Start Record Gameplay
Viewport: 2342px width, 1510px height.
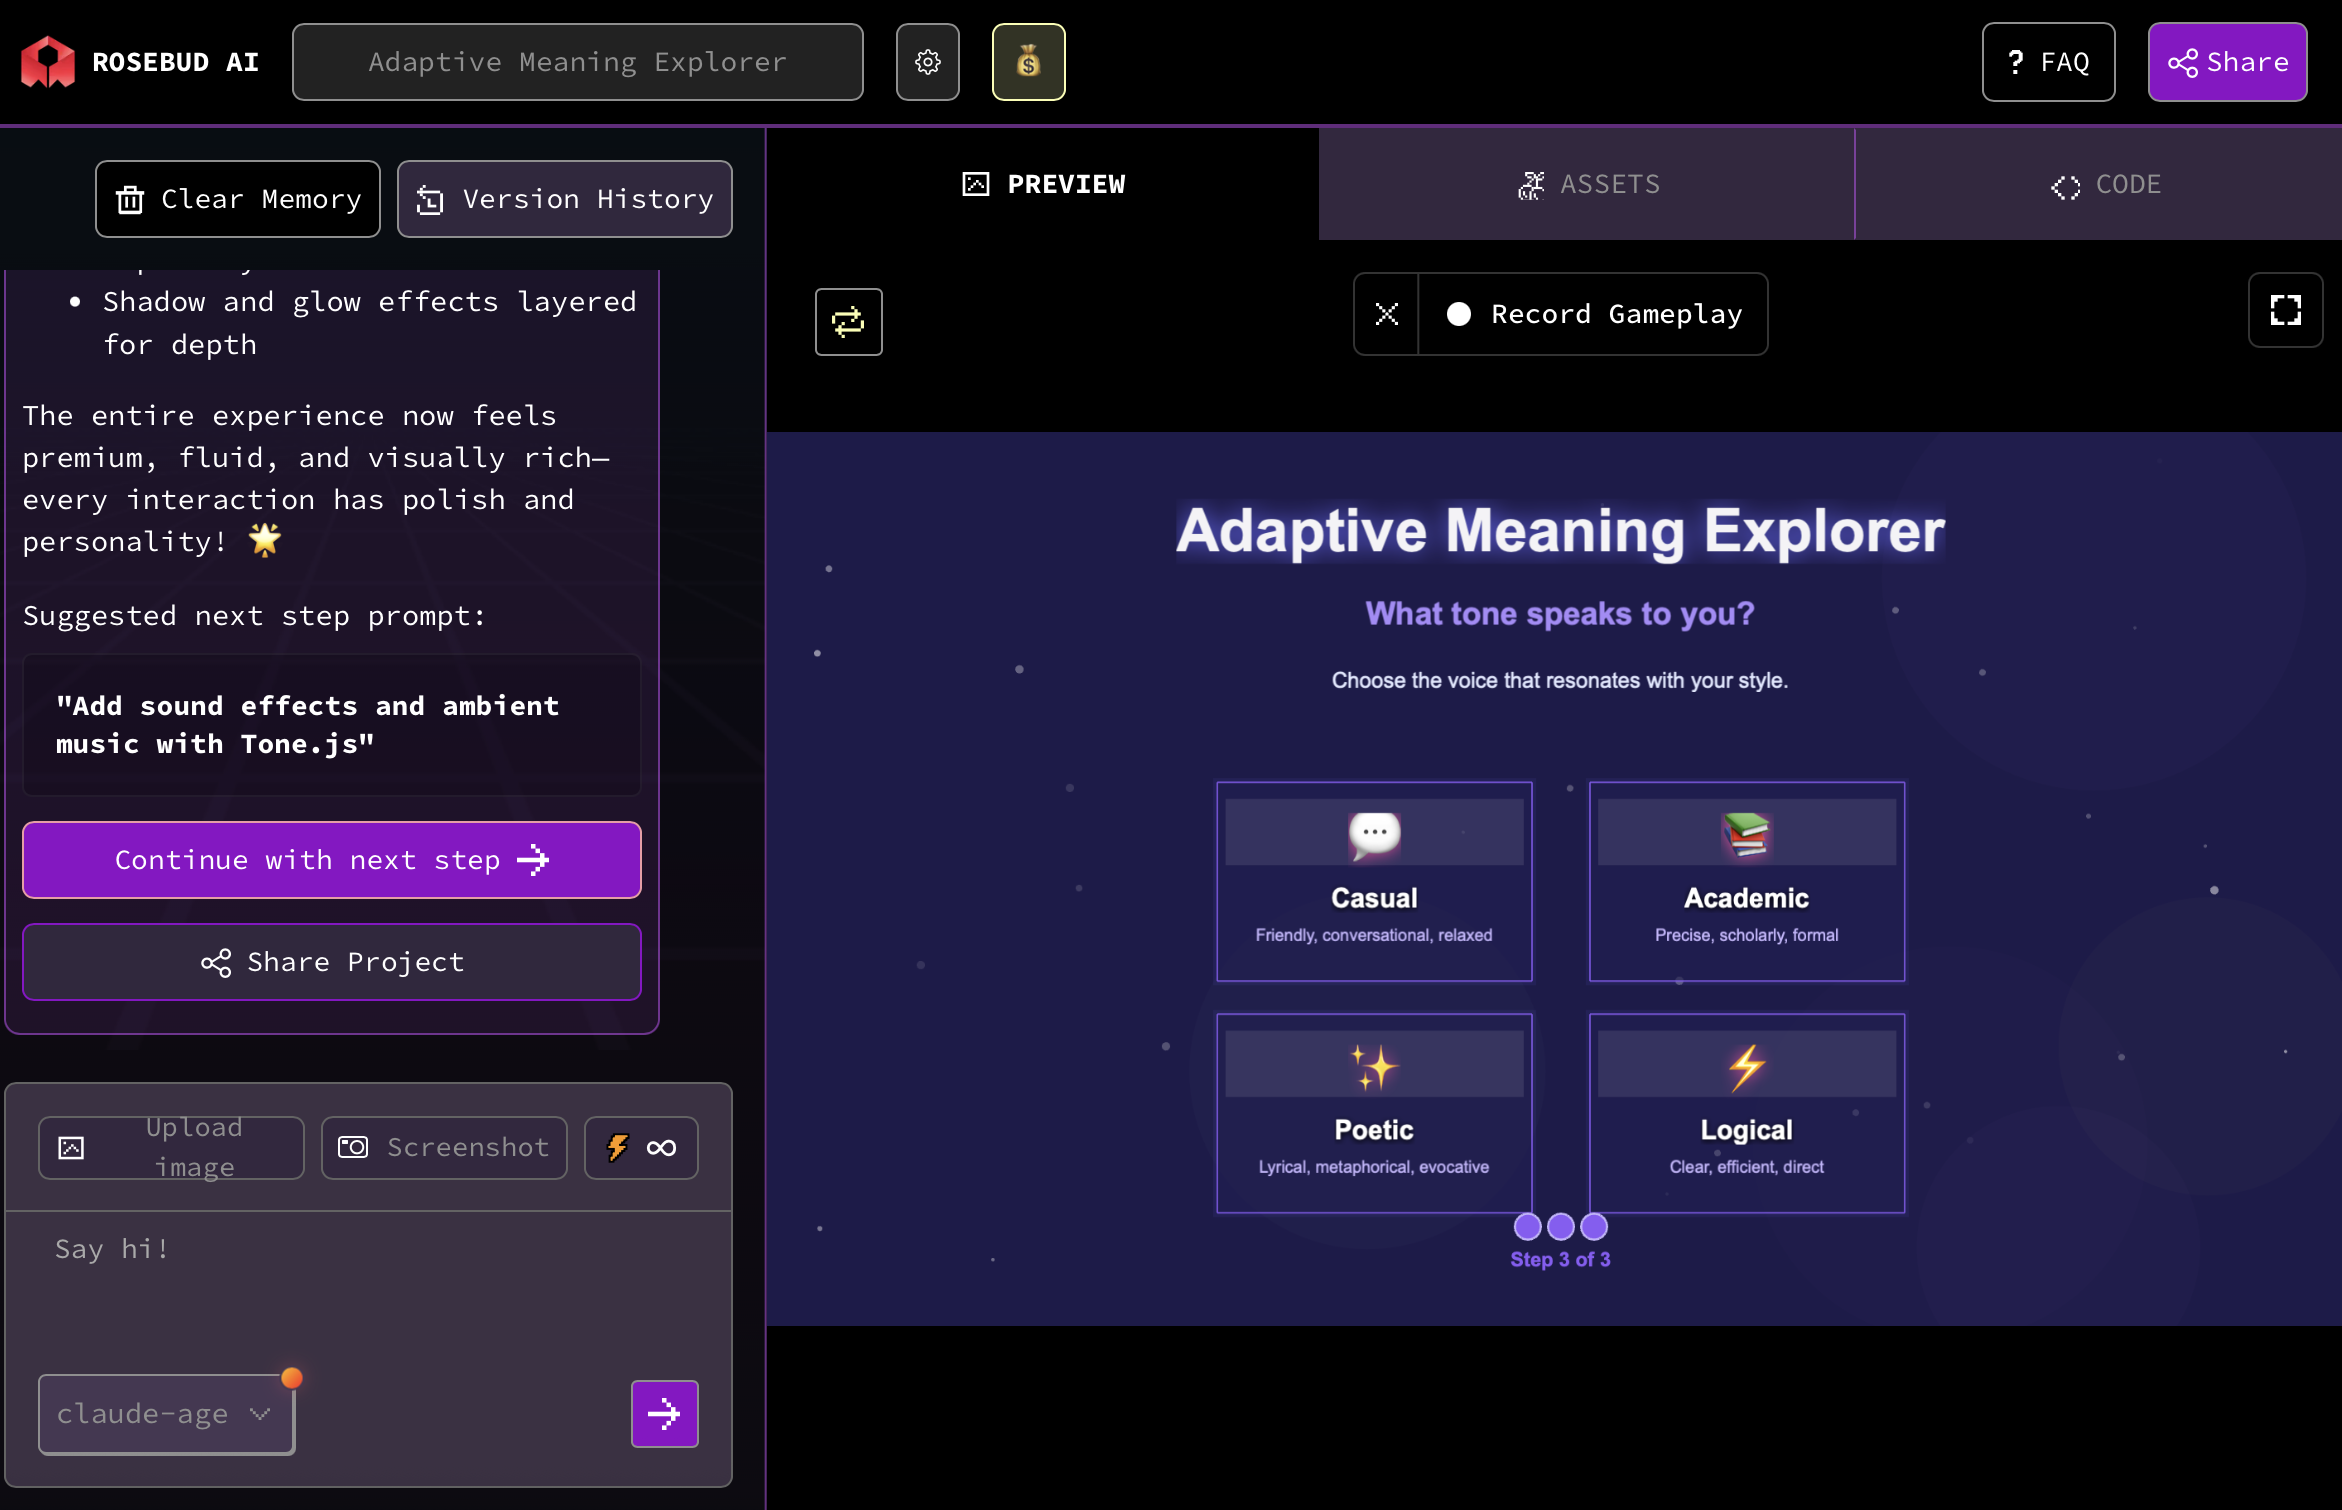coord(1594,314)
